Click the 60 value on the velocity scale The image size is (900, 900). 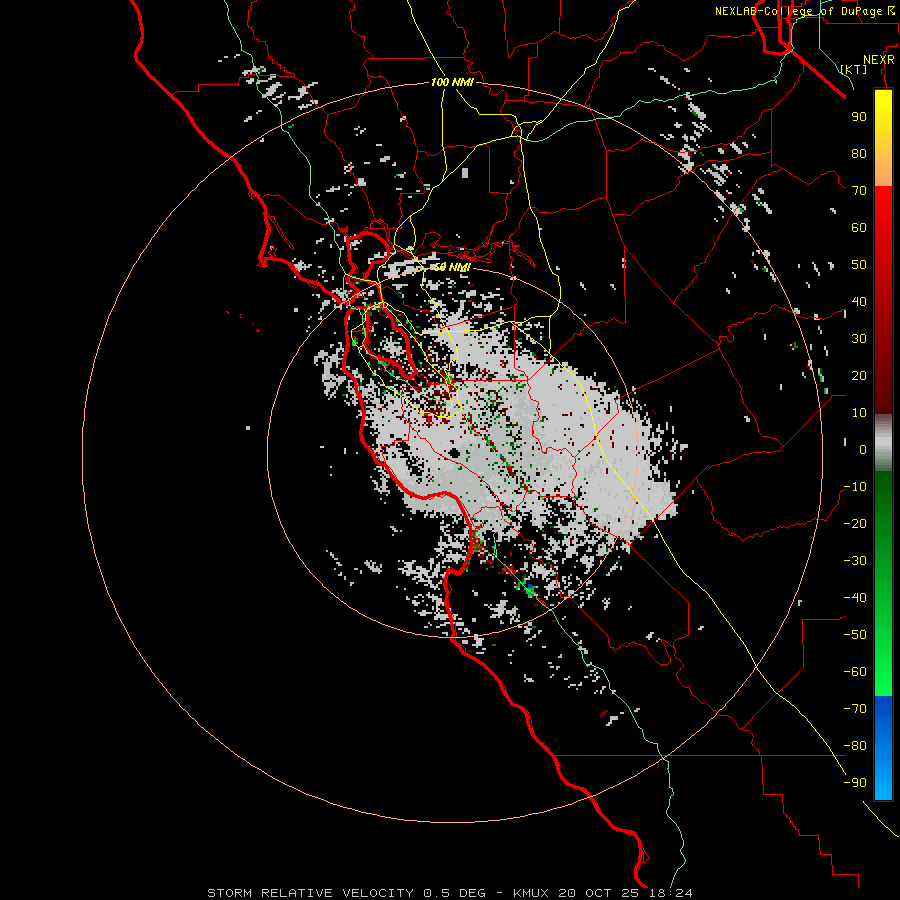[x=859, y=227]
